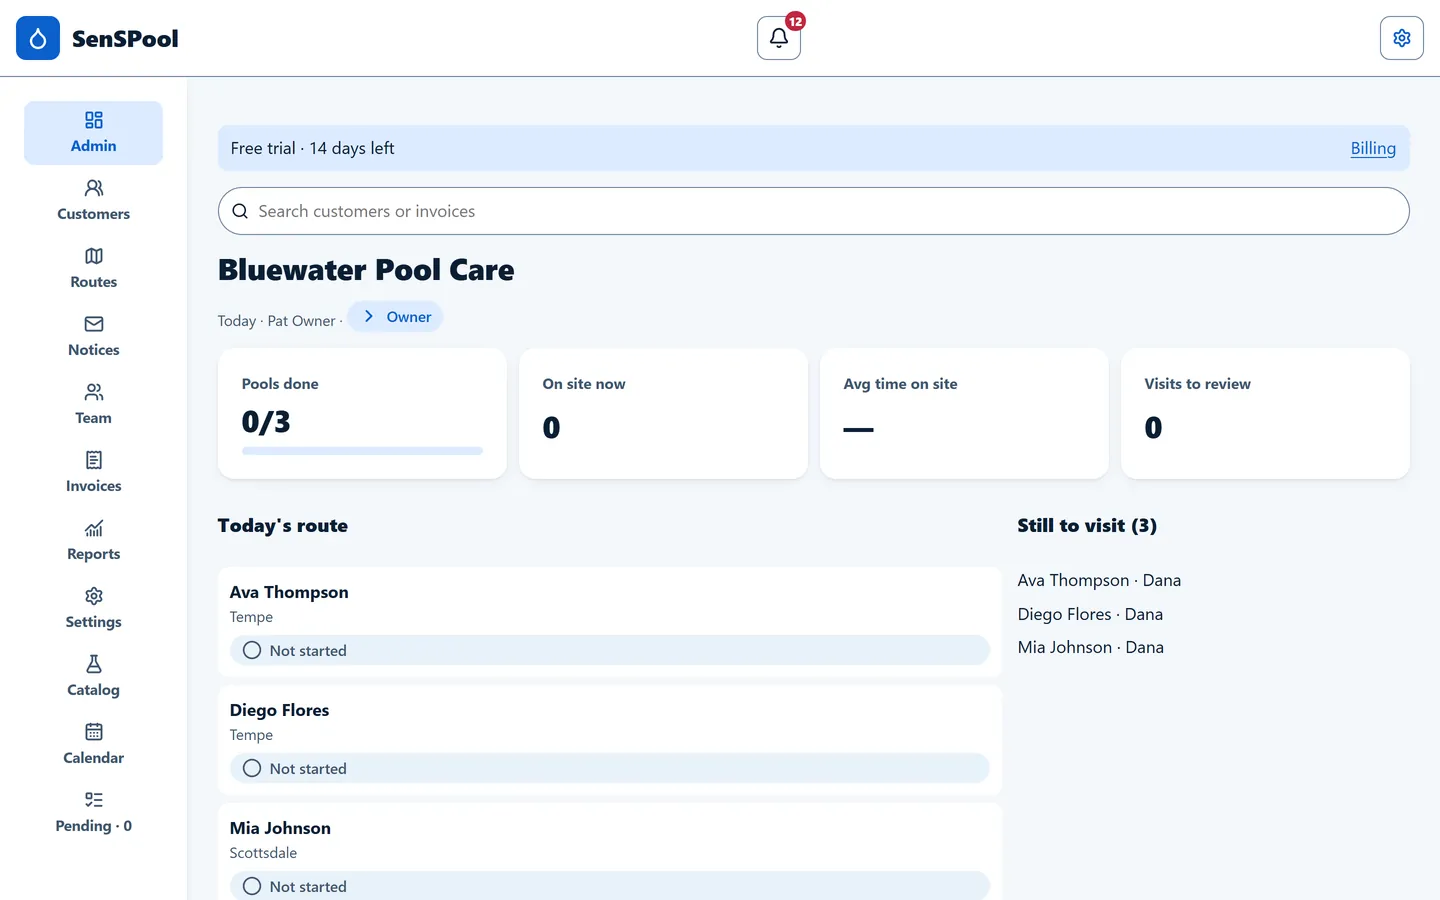Image resolution: width=1440 pixels, height=900 pixels.
Task: Click the Calendar icon in sidebar
Action: tap(94, 732)
